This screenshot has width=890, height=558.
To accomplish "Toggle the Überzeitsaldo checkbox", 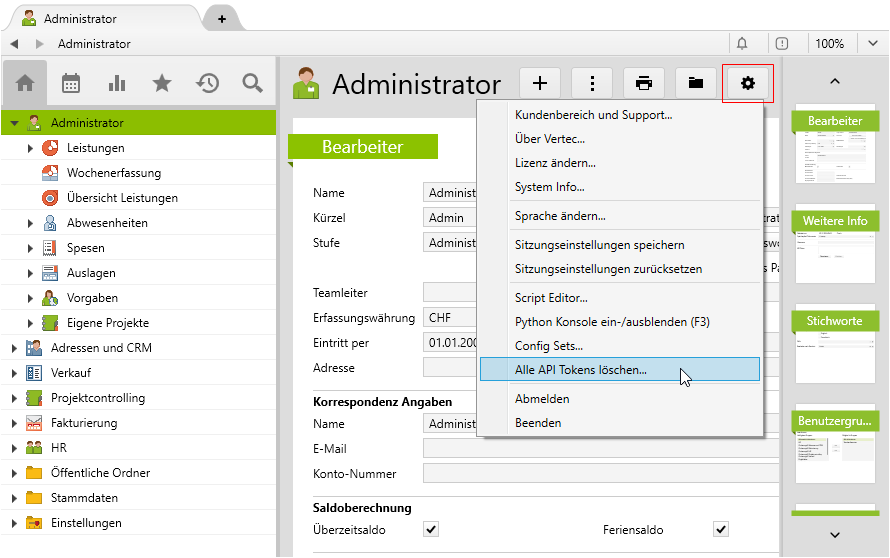I will pyautogui.click(x=431, y=529).
